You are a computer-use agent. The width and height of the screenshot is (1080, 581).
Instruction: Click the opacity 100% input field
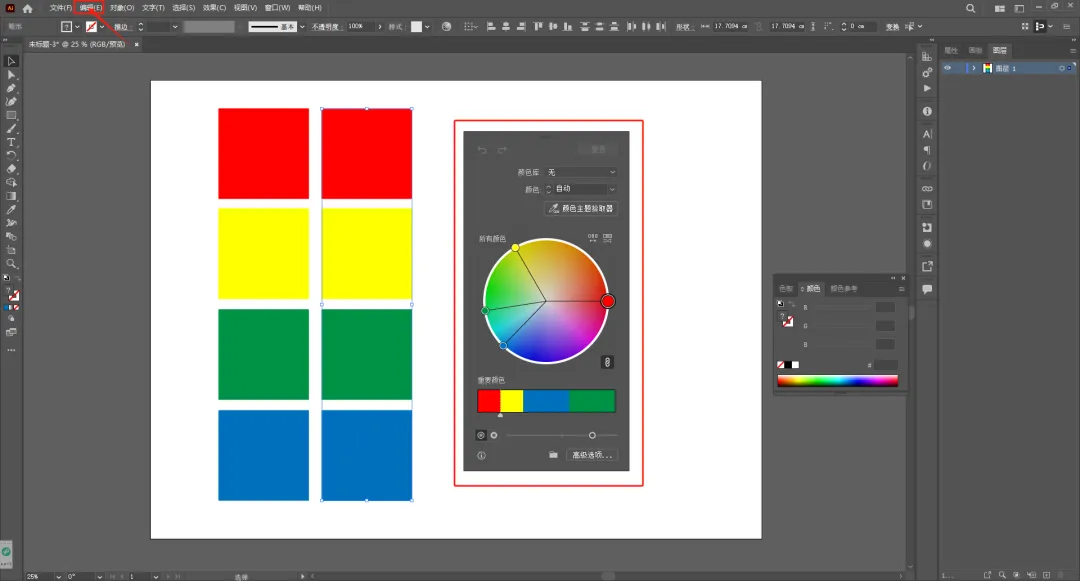(360, 26)
